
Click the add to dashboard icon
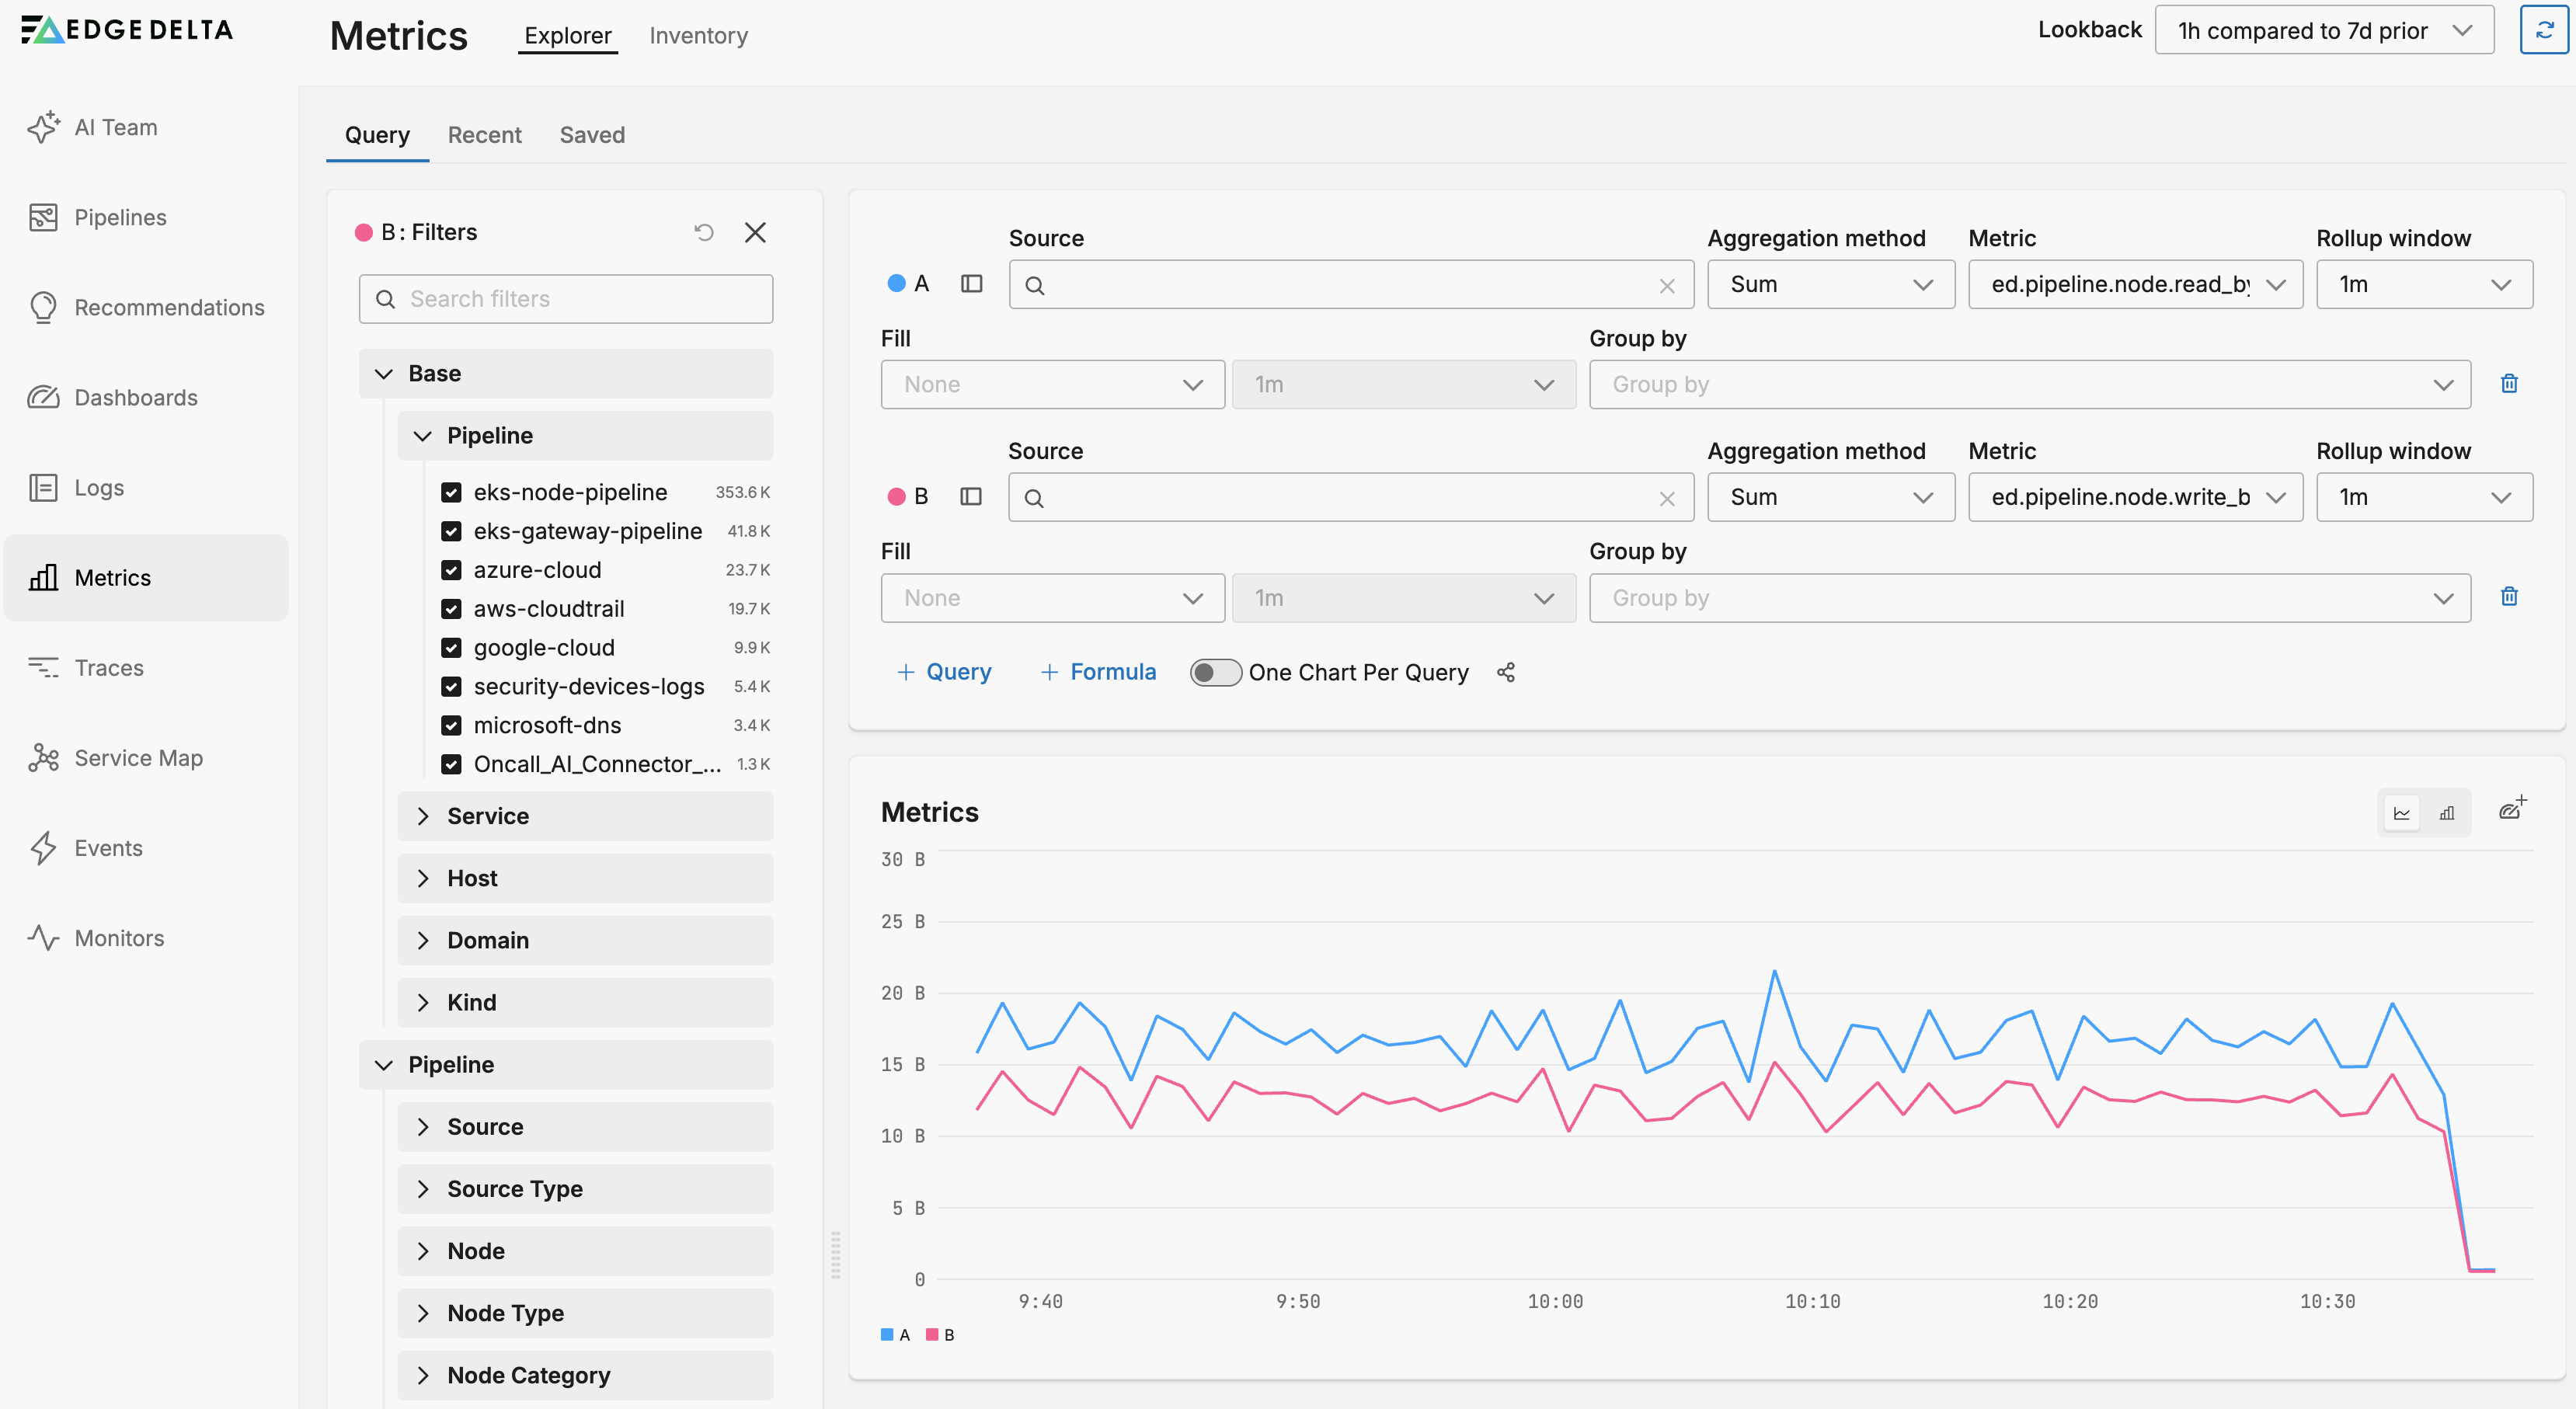click(2512, 809)
